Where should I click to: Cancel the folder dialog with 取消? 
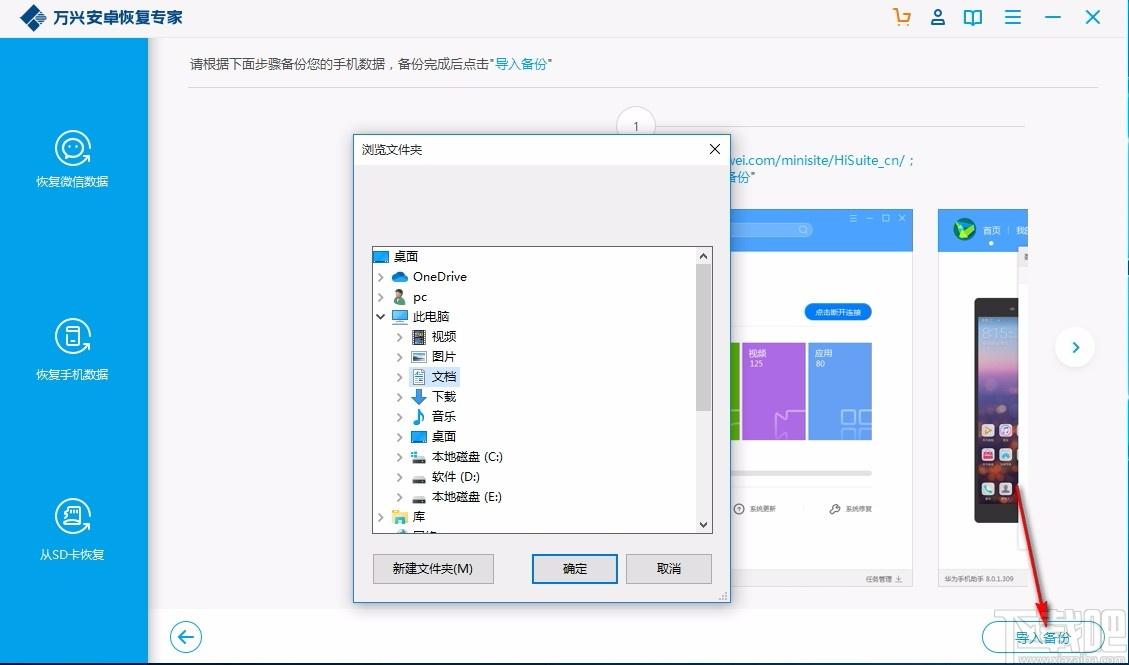point(668,569)
